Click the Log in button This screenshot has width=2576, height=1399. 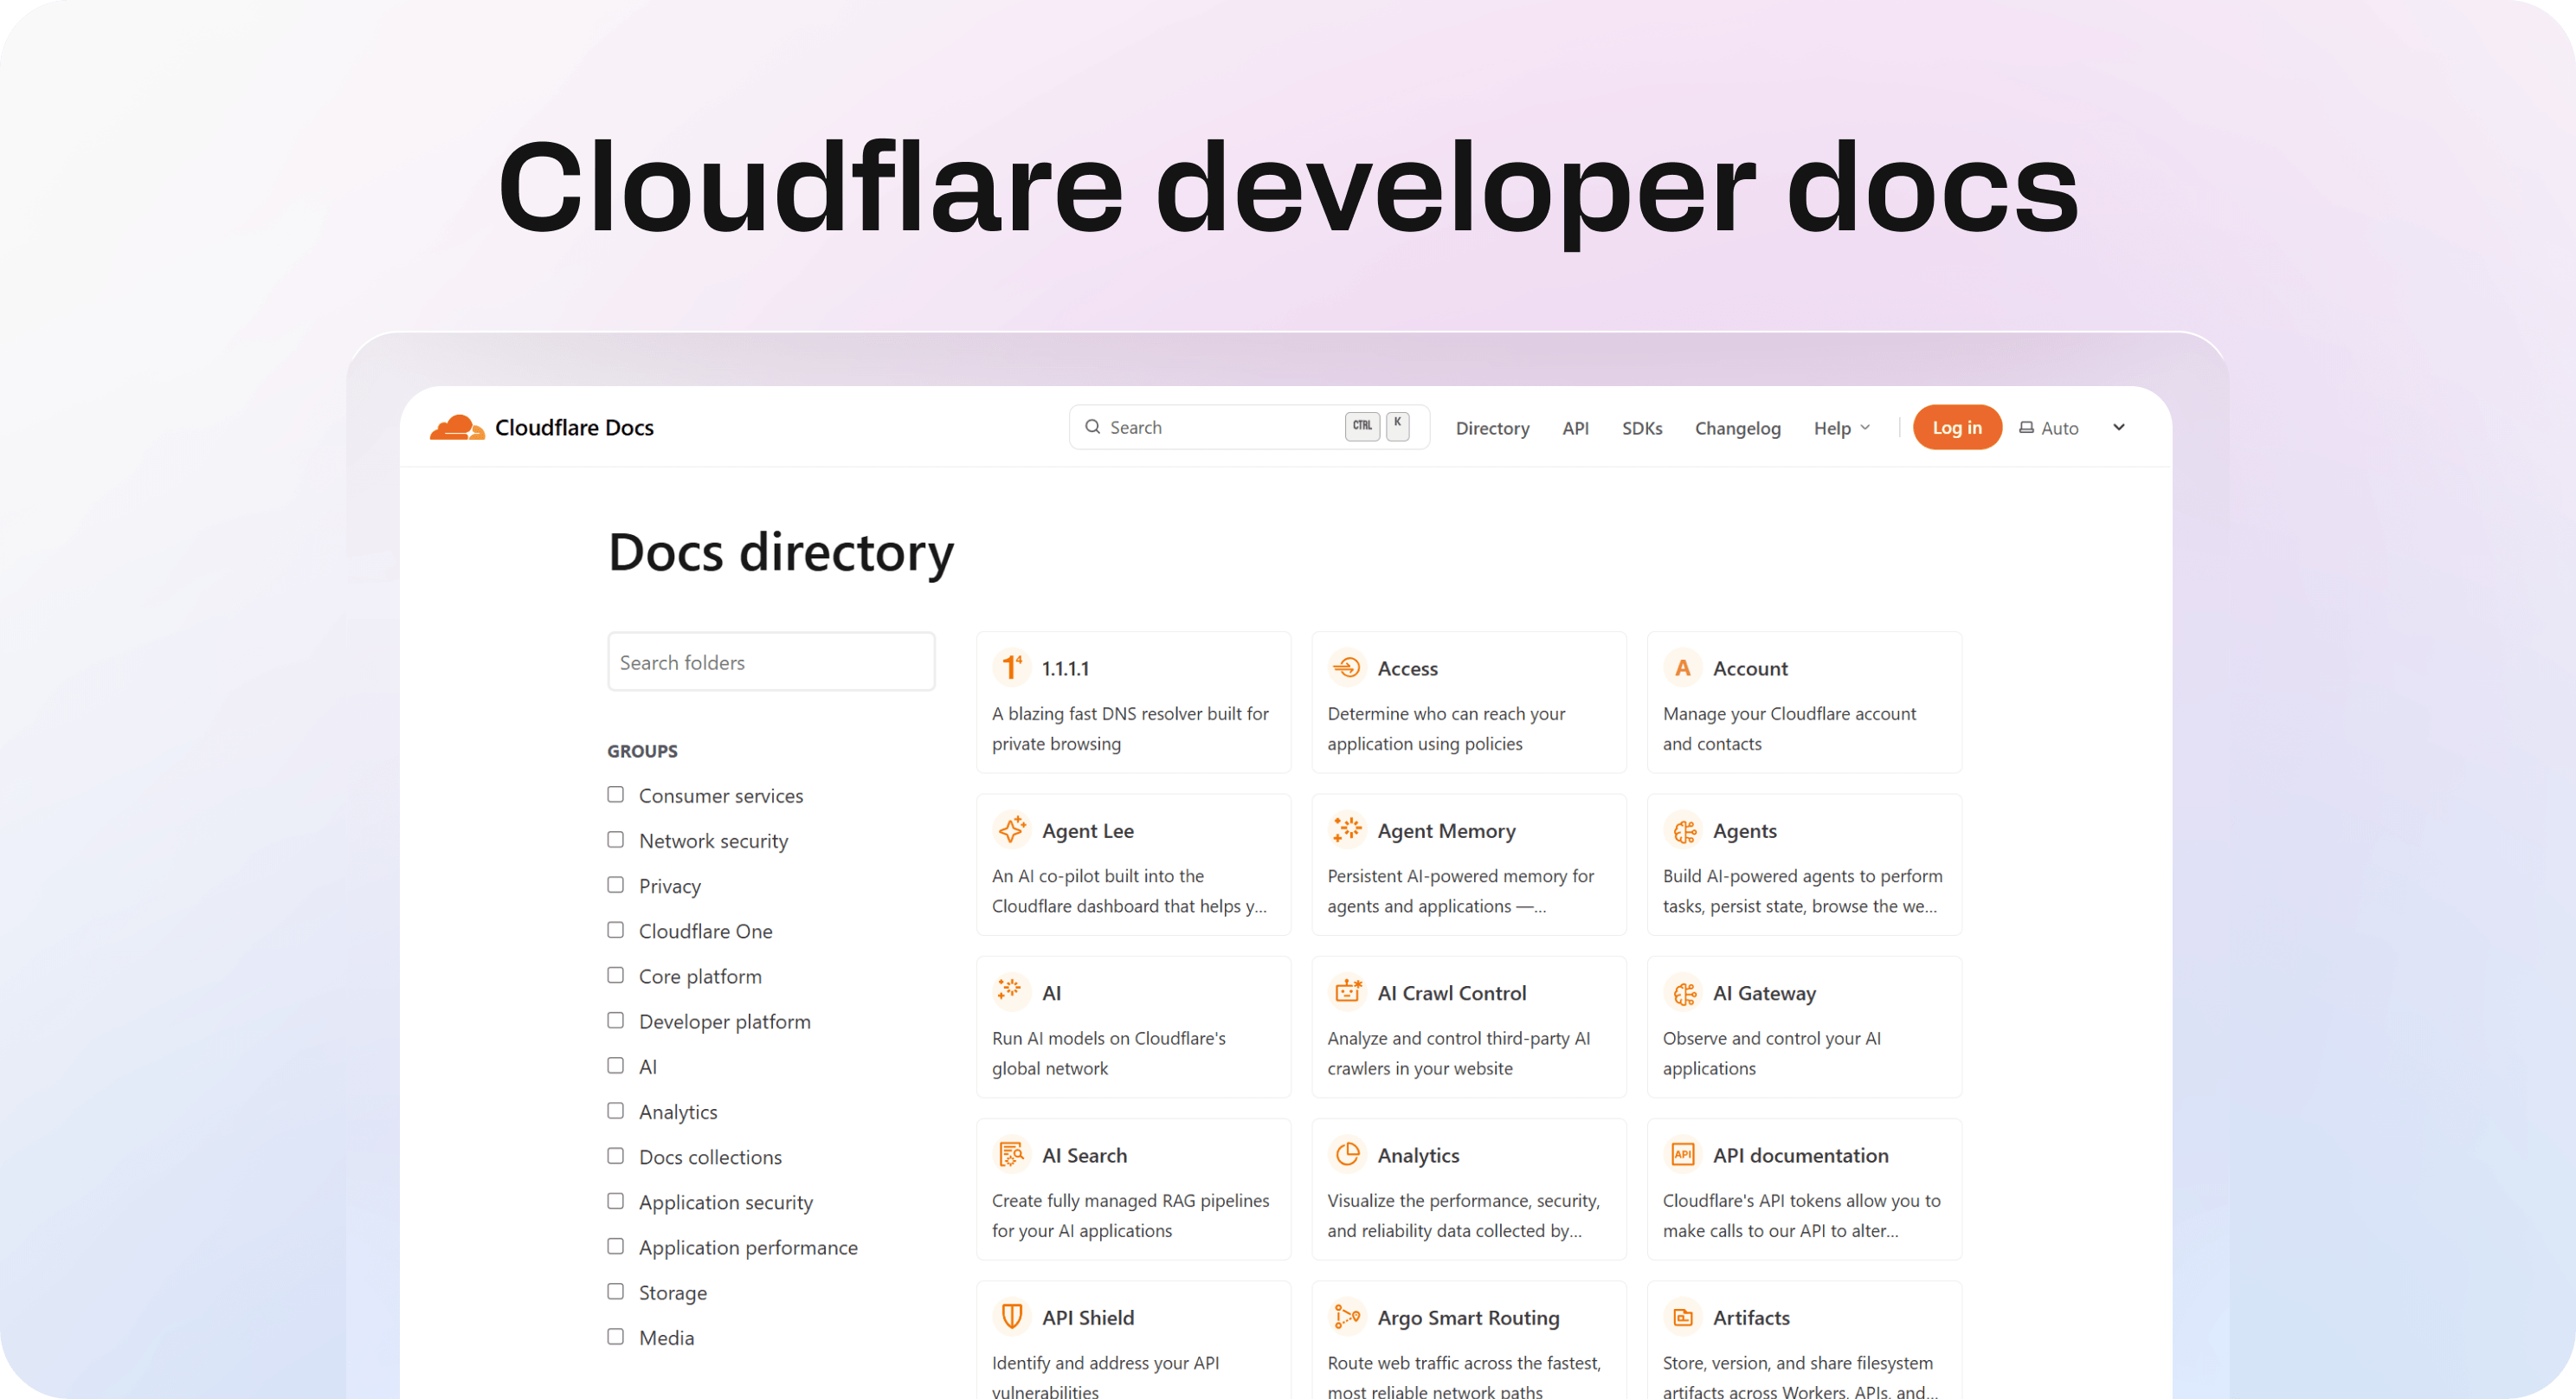click(1956, 427)
